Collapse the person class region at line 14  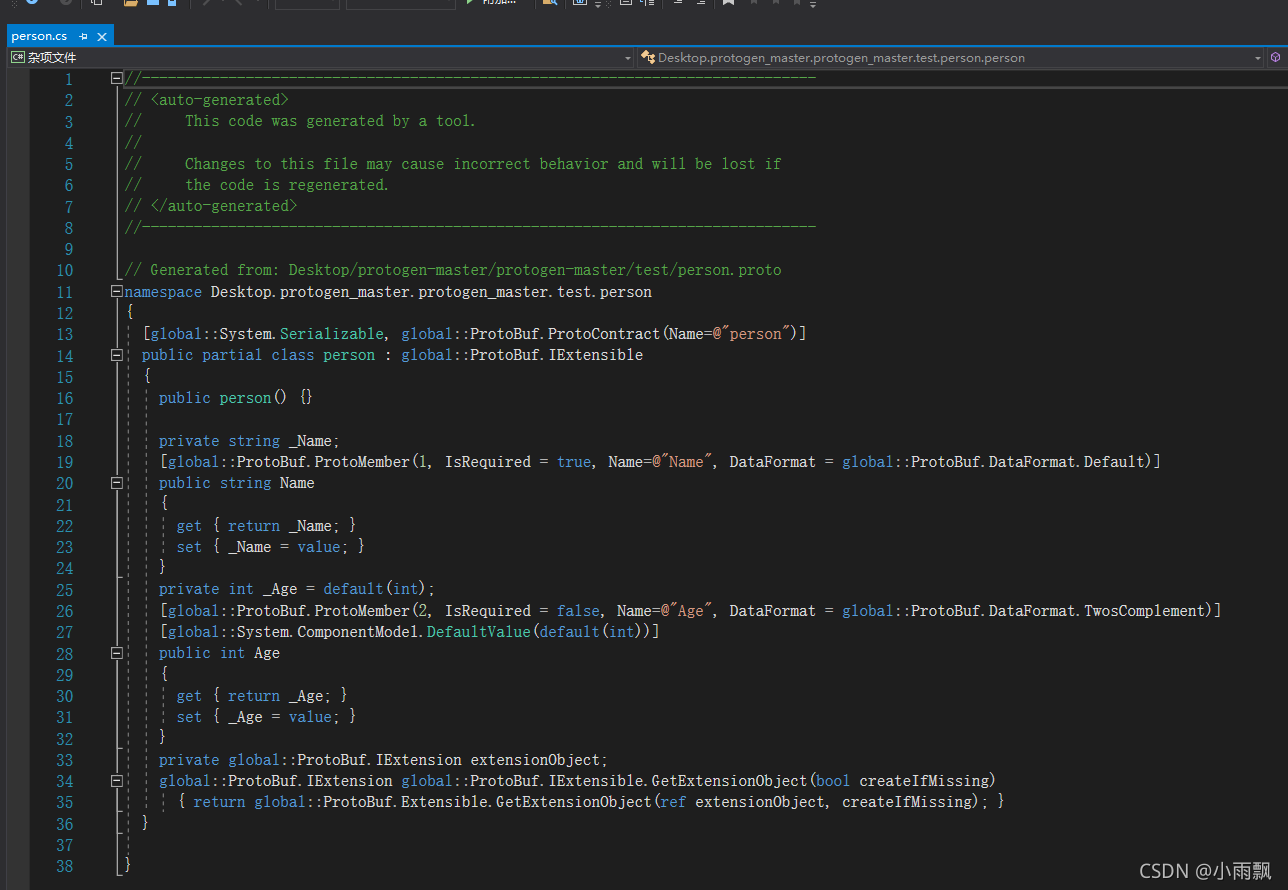click(x=116, y=355)
